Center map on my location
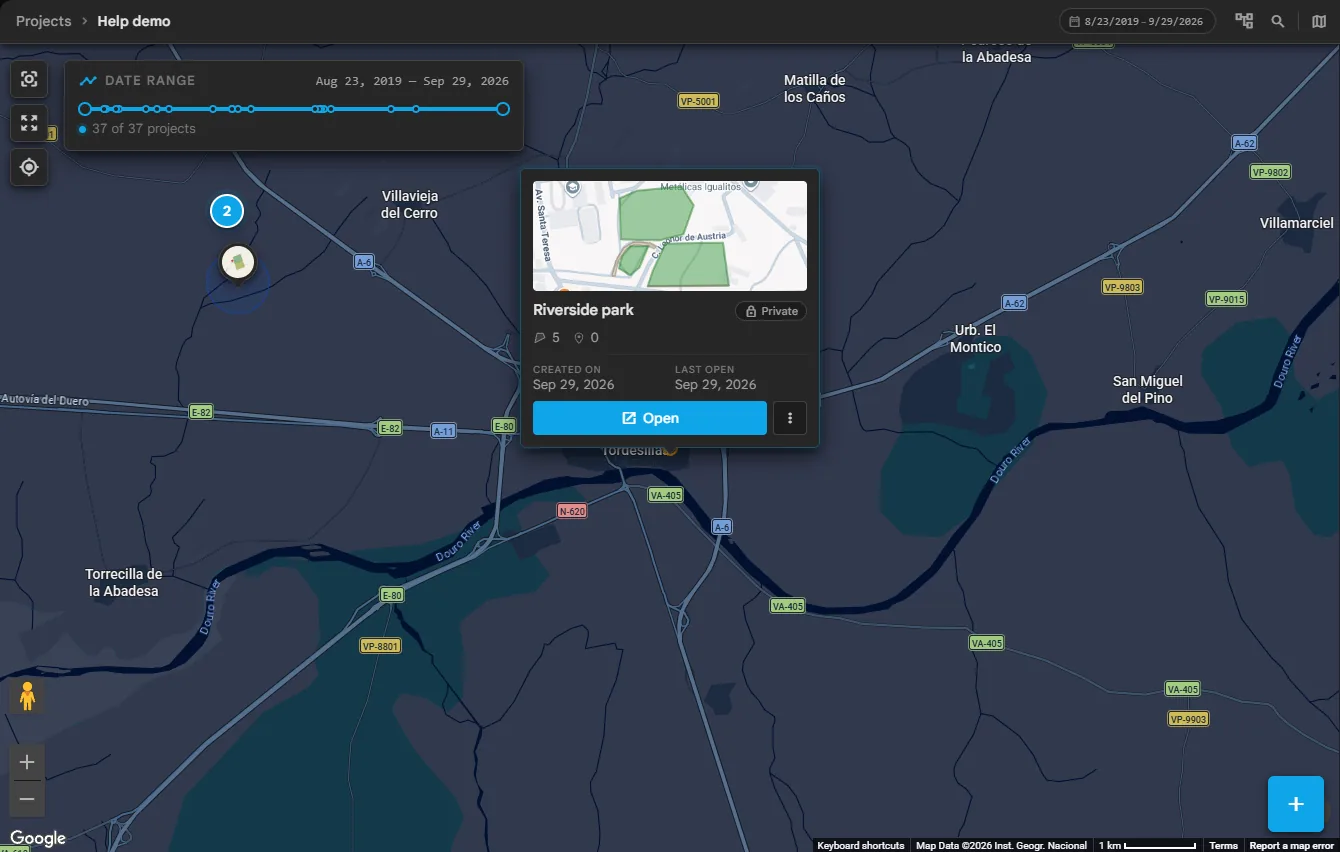Image resolution: width=1340 pixels, height=852 pixels. (x=29, y=167)
